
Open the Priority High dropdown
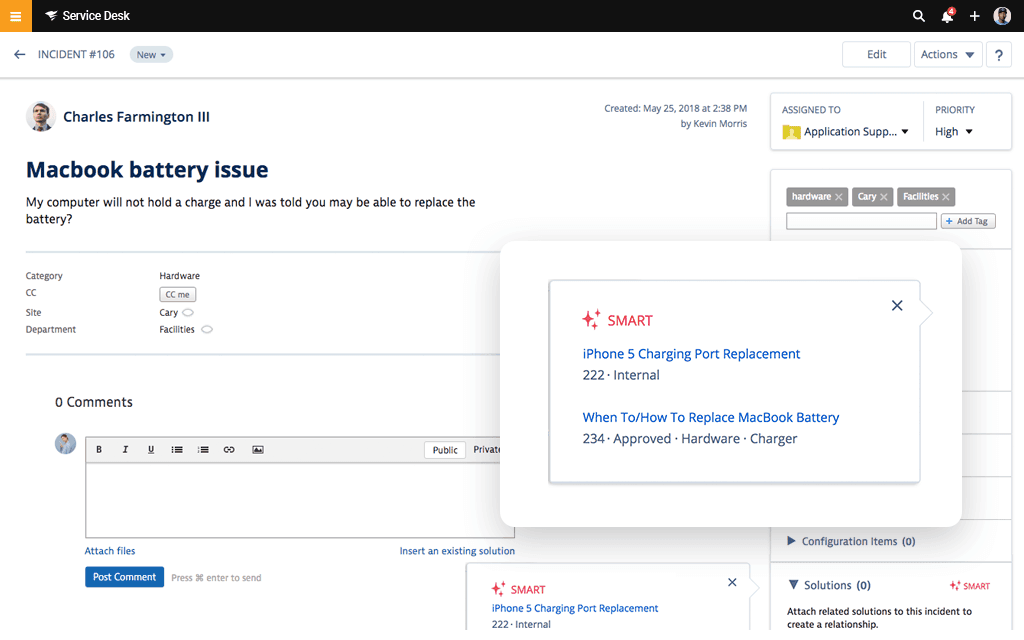click(955, 131)
